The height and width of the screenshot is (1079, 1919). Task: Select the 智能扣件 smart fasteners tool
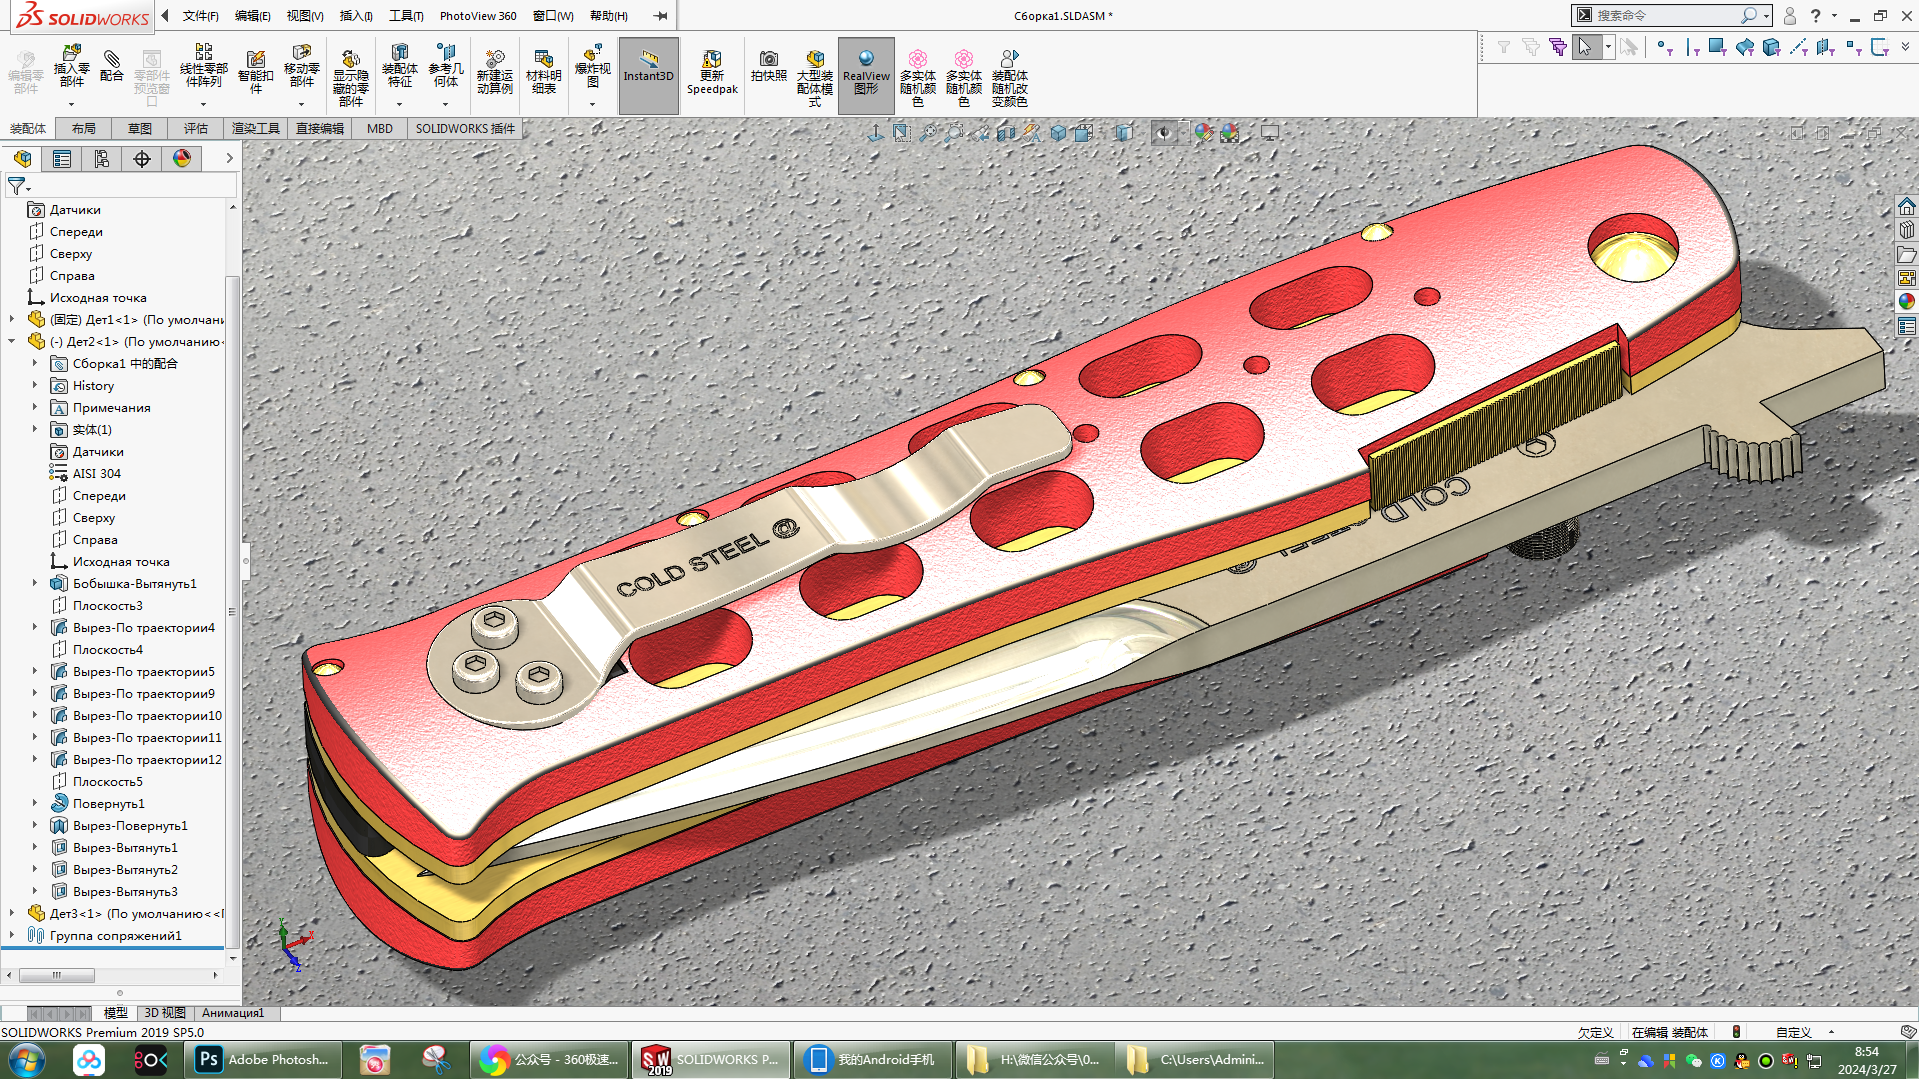255,60
